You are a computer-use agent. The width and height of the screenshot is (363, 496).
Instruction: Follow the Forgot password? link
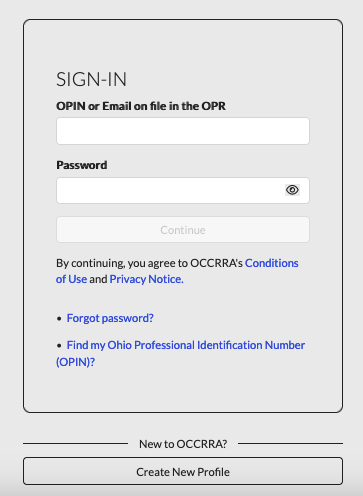coord(110,318)
